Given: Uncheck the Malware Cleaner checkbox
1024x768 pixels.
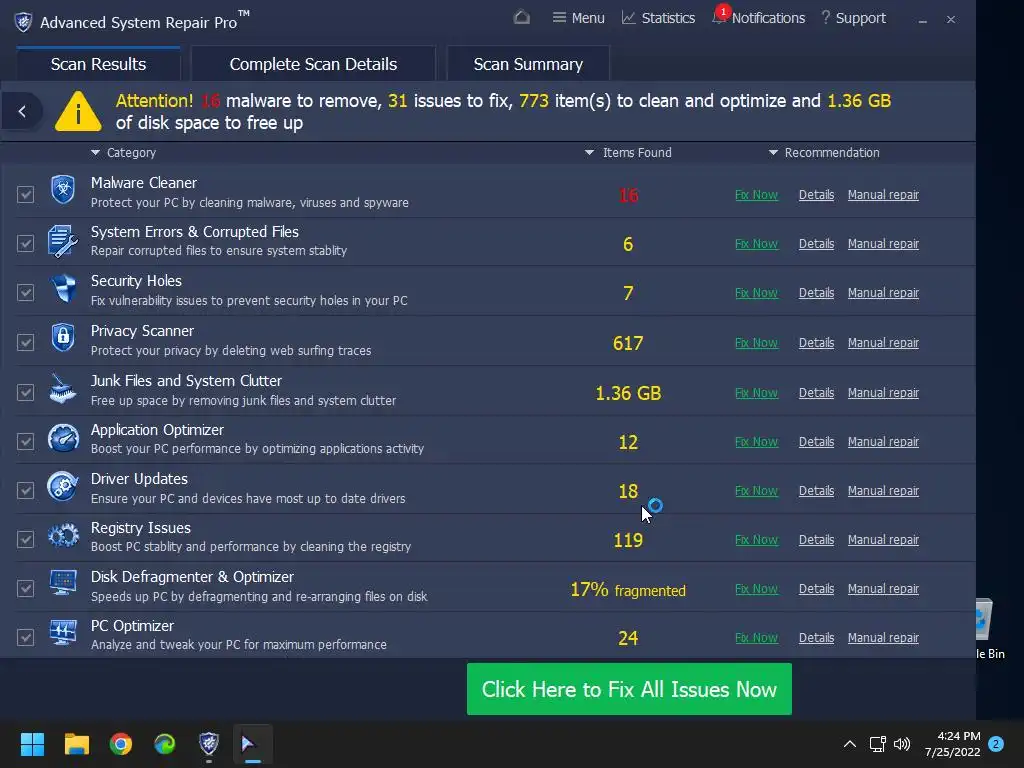Looking at the screenshot, I should [x=25, y=194].
